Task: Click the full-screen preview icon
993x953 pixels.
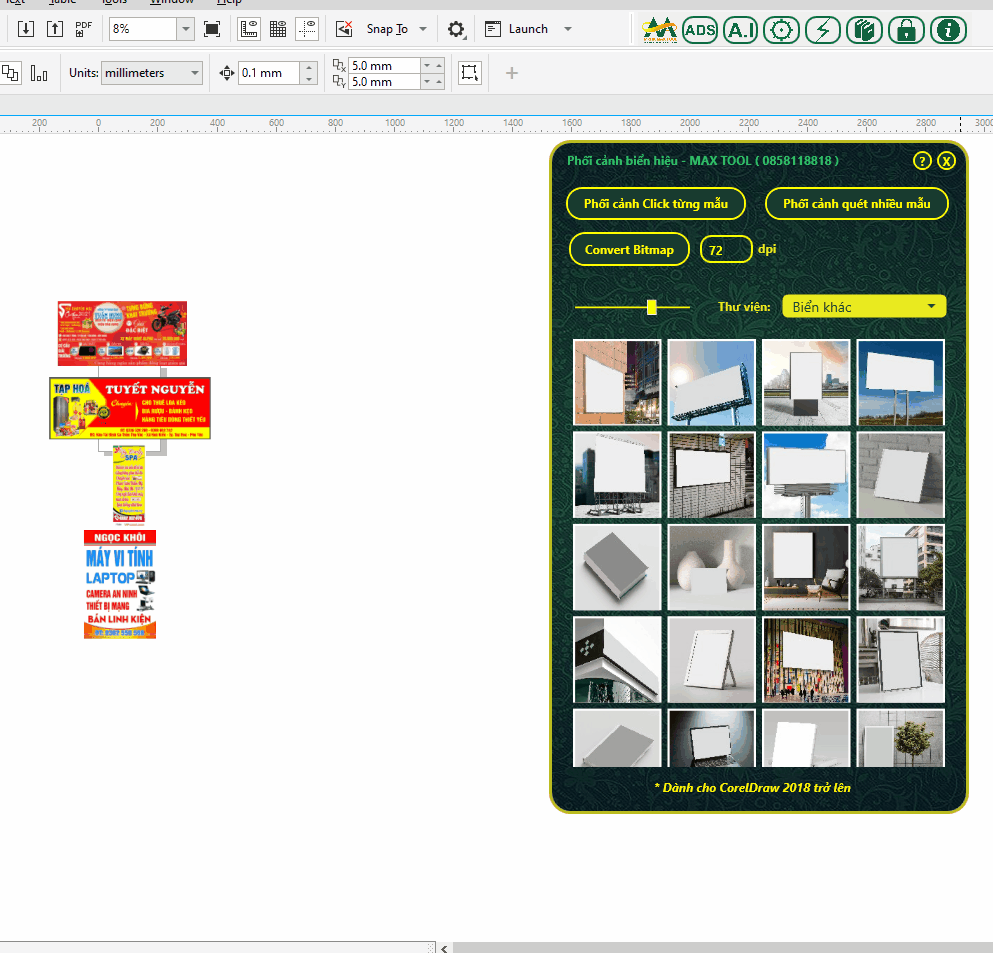Action: 212,29
